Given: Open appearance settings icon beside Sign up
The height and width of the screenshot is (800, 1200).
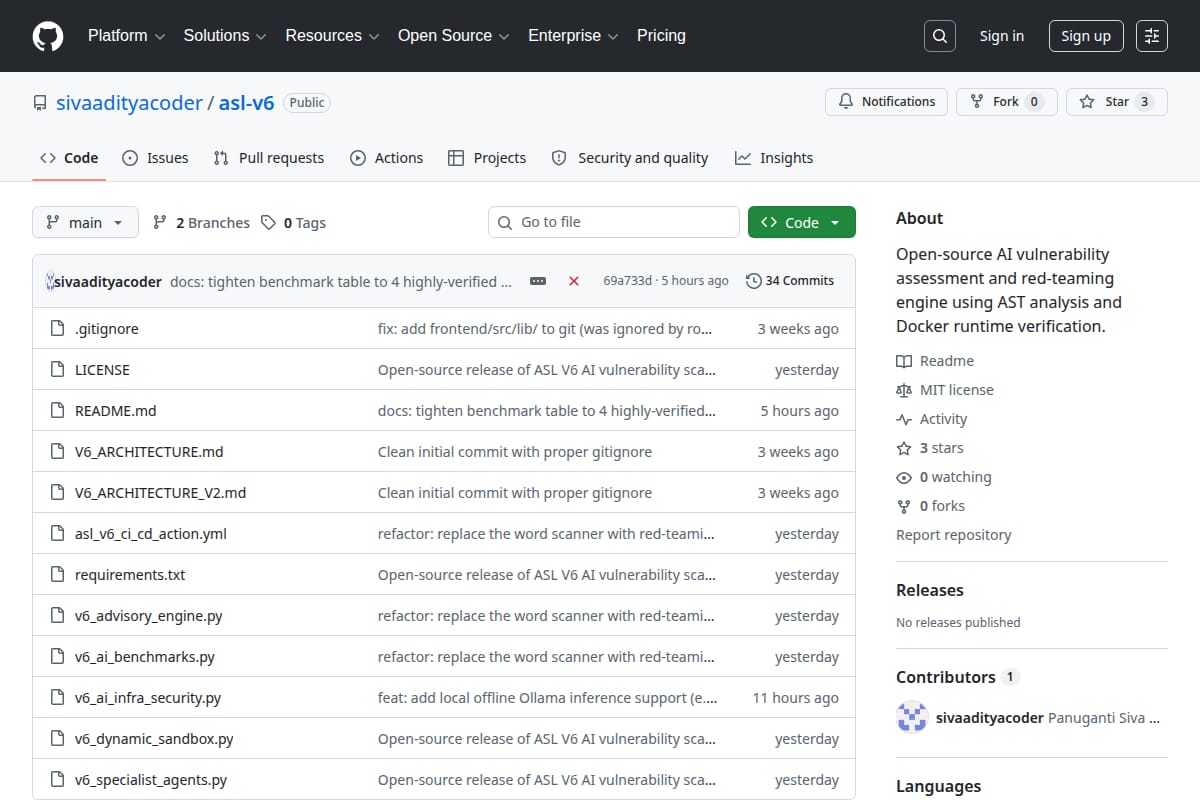Looking at the screenshot, I should click(x=1152, y=36).
